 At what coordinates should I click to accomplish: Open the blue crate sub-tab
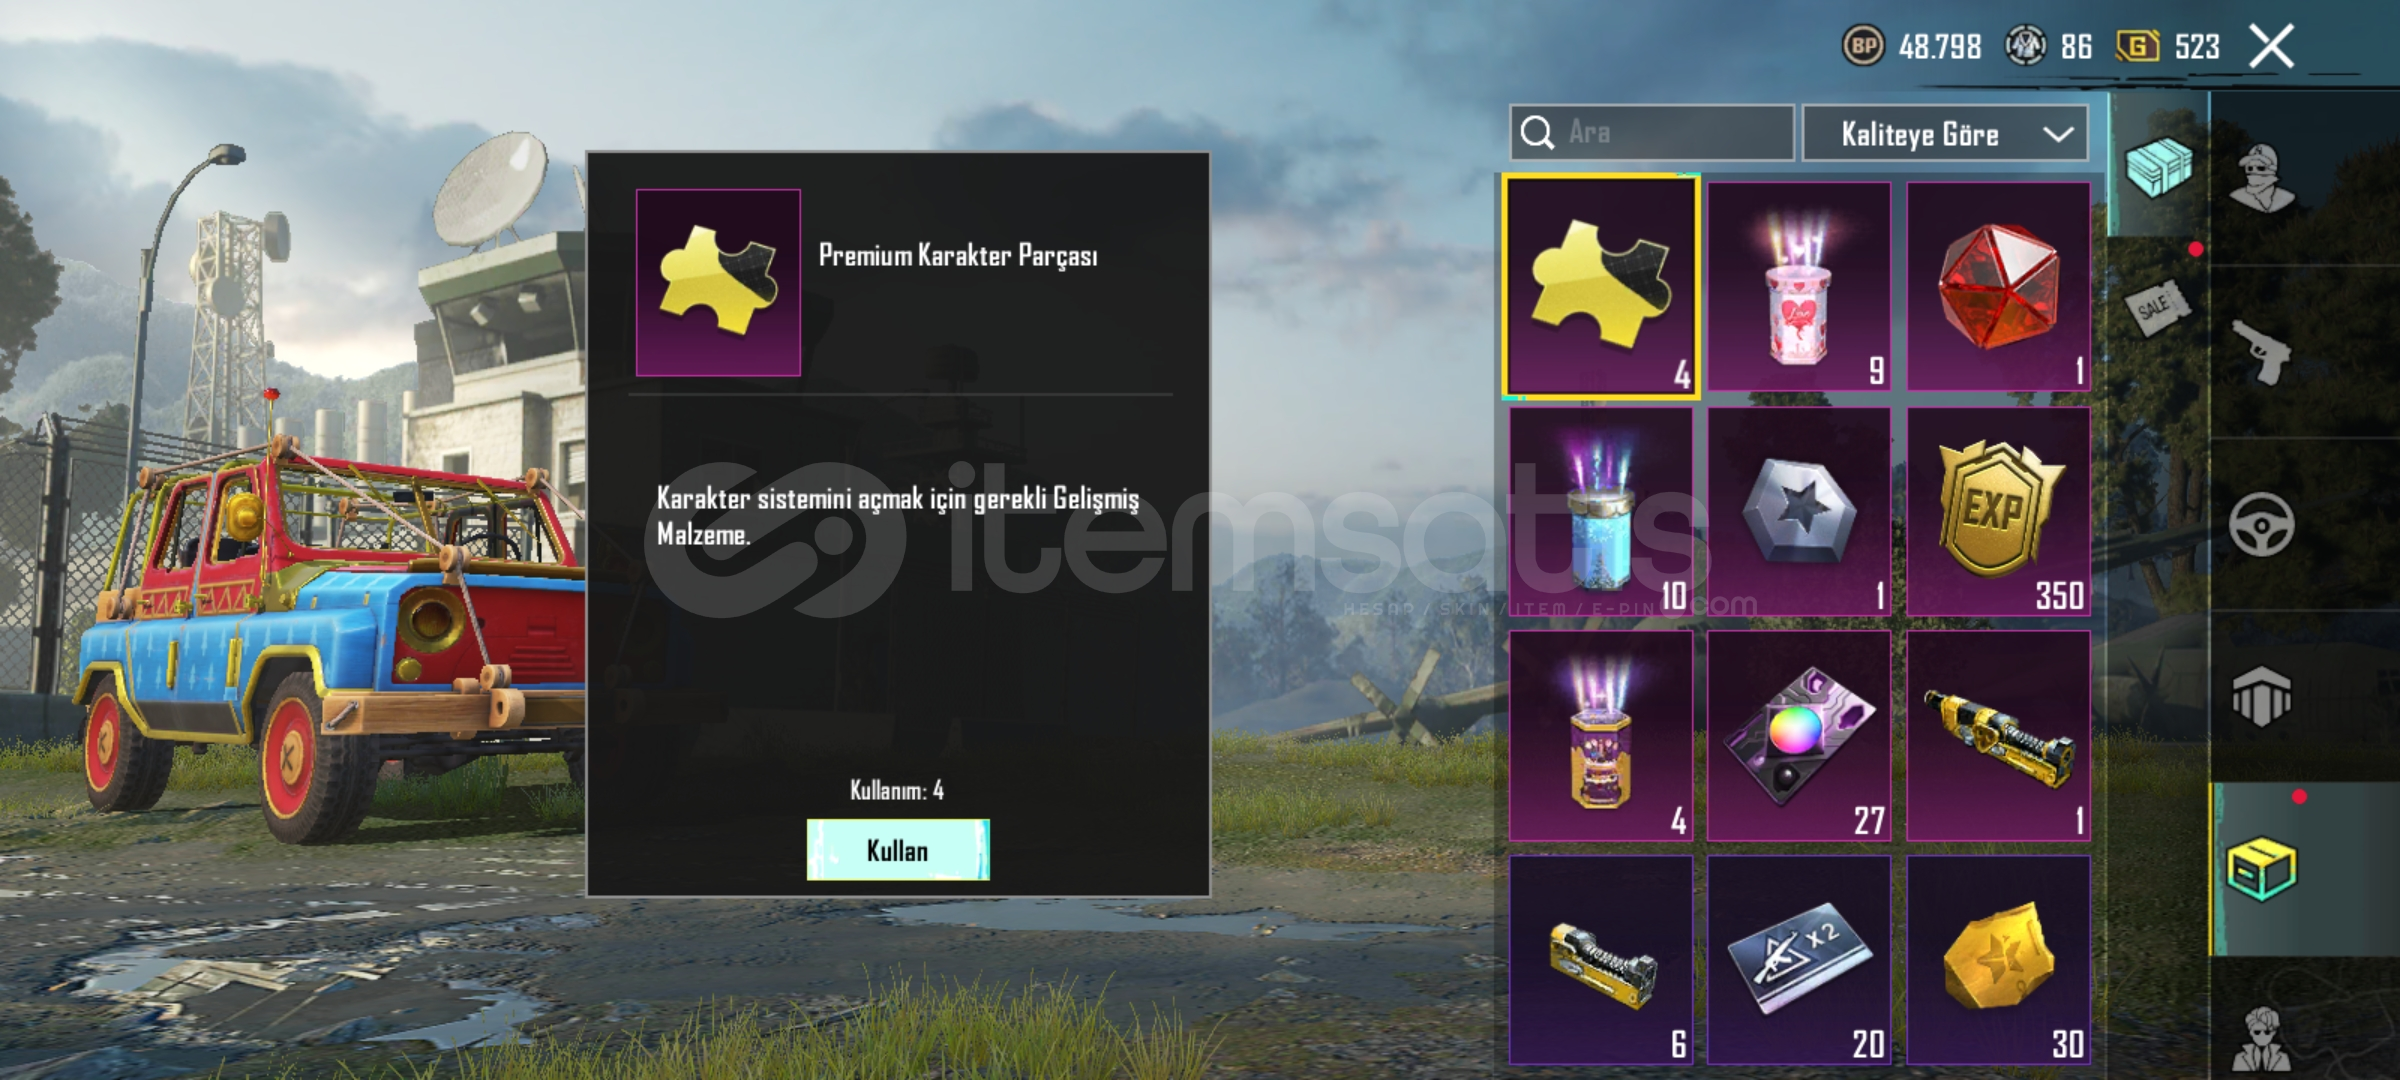click(2158, 166)
